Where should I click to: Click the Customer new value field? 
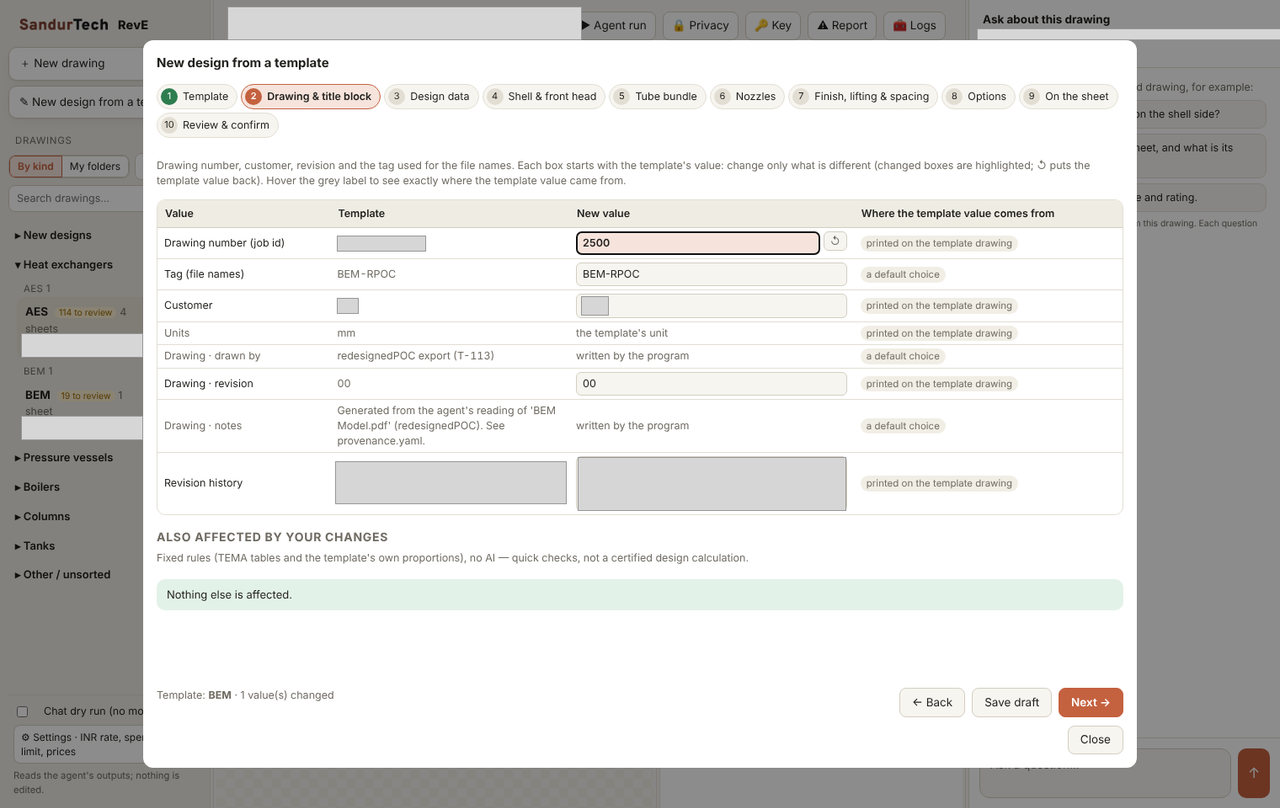tap(711, 306)
